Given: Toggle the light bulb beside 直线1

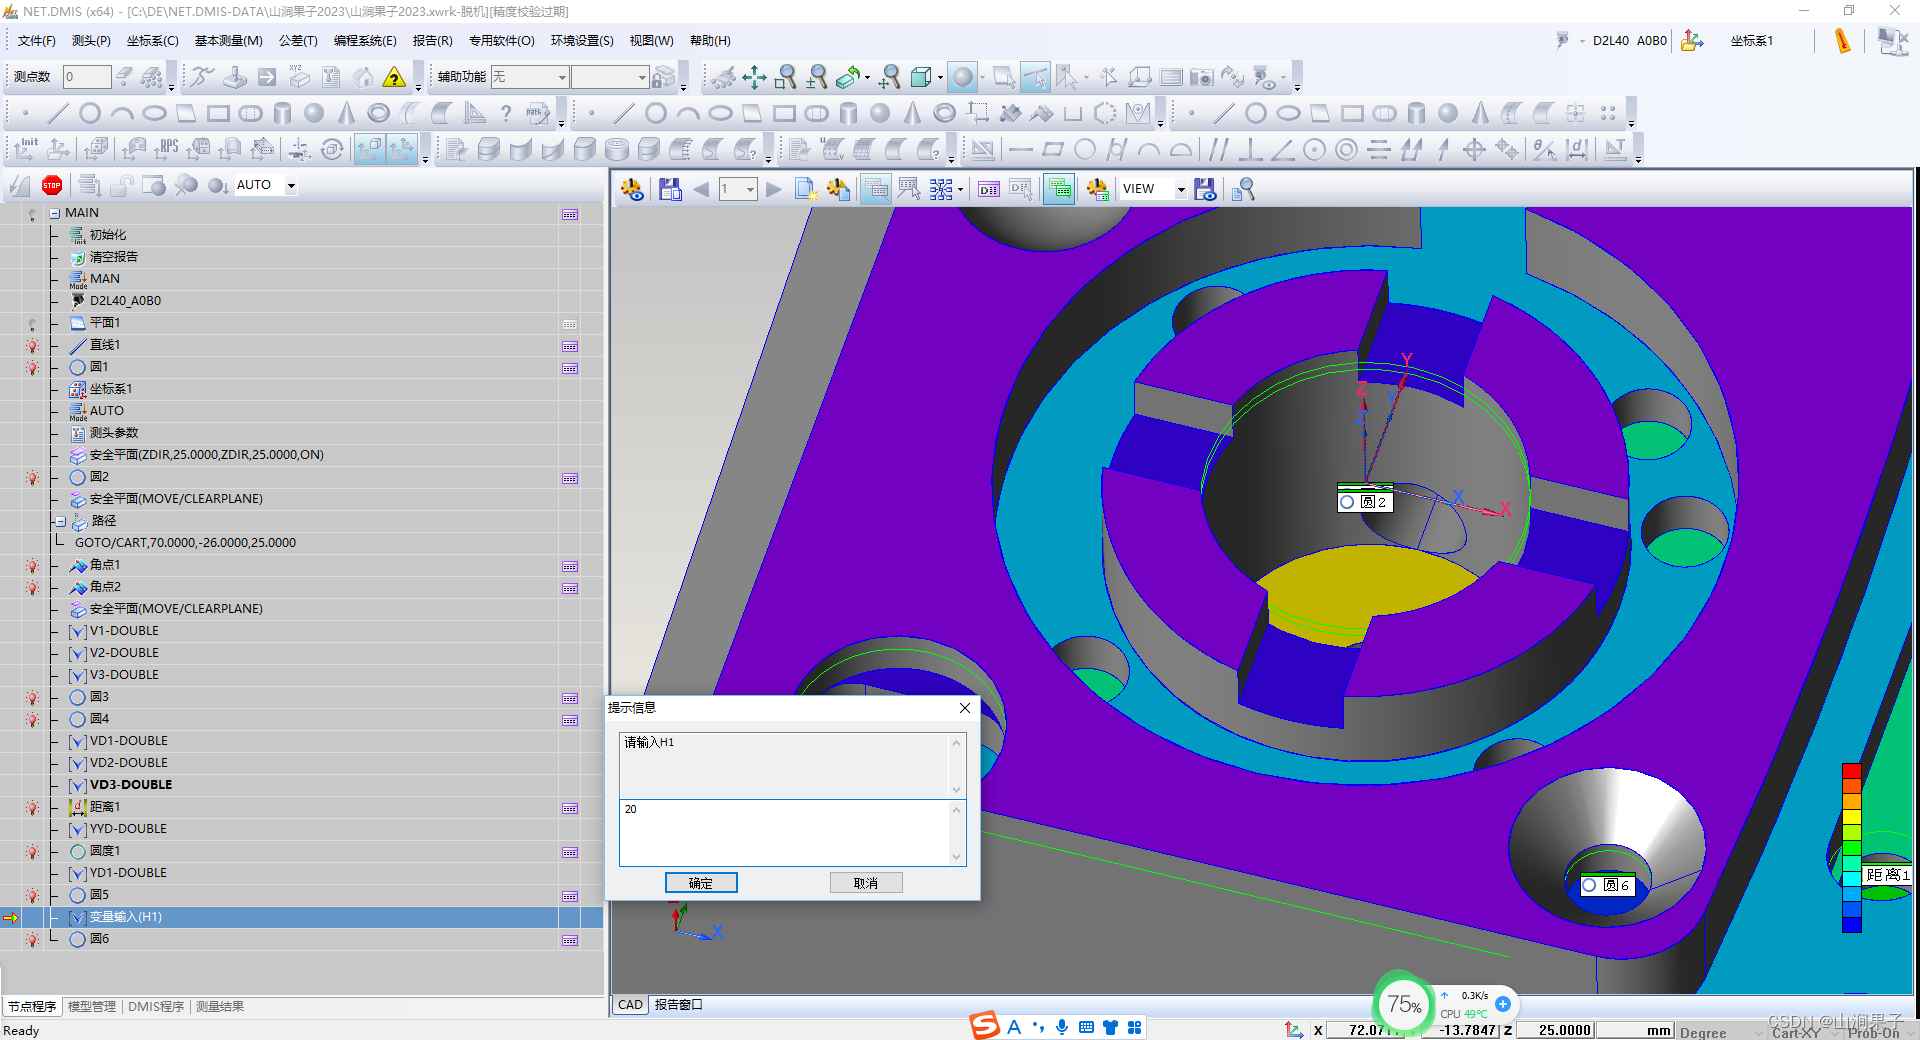Looking at the screenshot, I should 32,346.
